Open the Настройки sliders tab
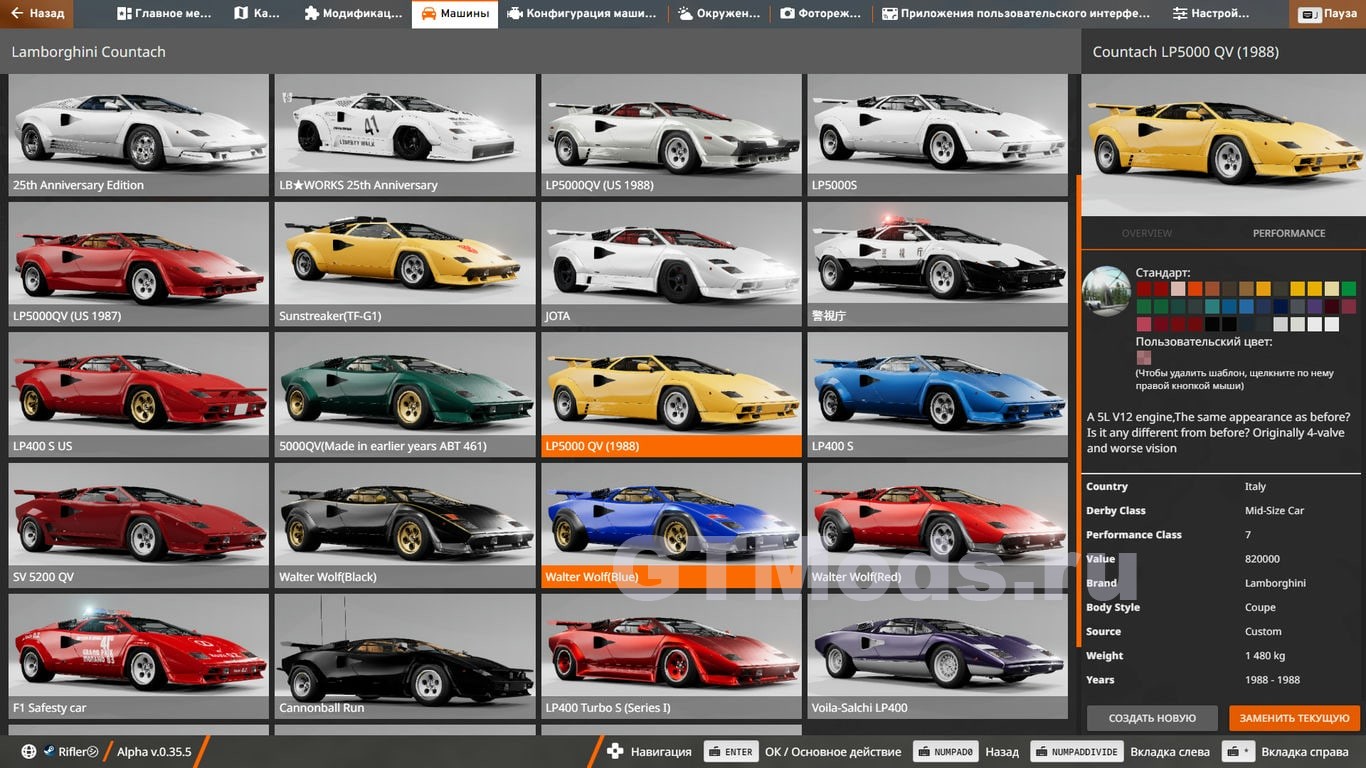The width and height of the screenshot is (1366, 768). click(x=1211, y=14)
